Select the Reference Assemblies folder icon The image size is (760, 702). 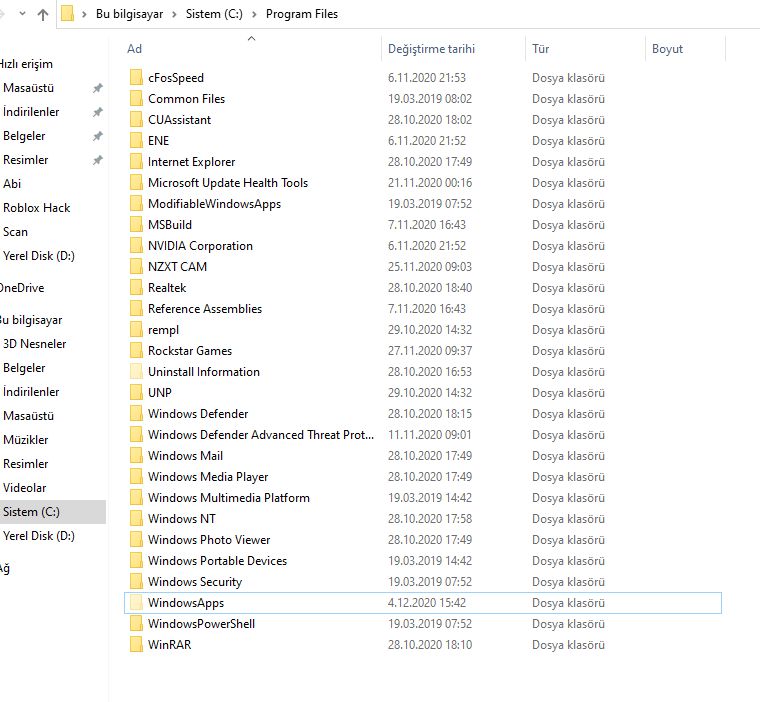(x=136, y=309)
